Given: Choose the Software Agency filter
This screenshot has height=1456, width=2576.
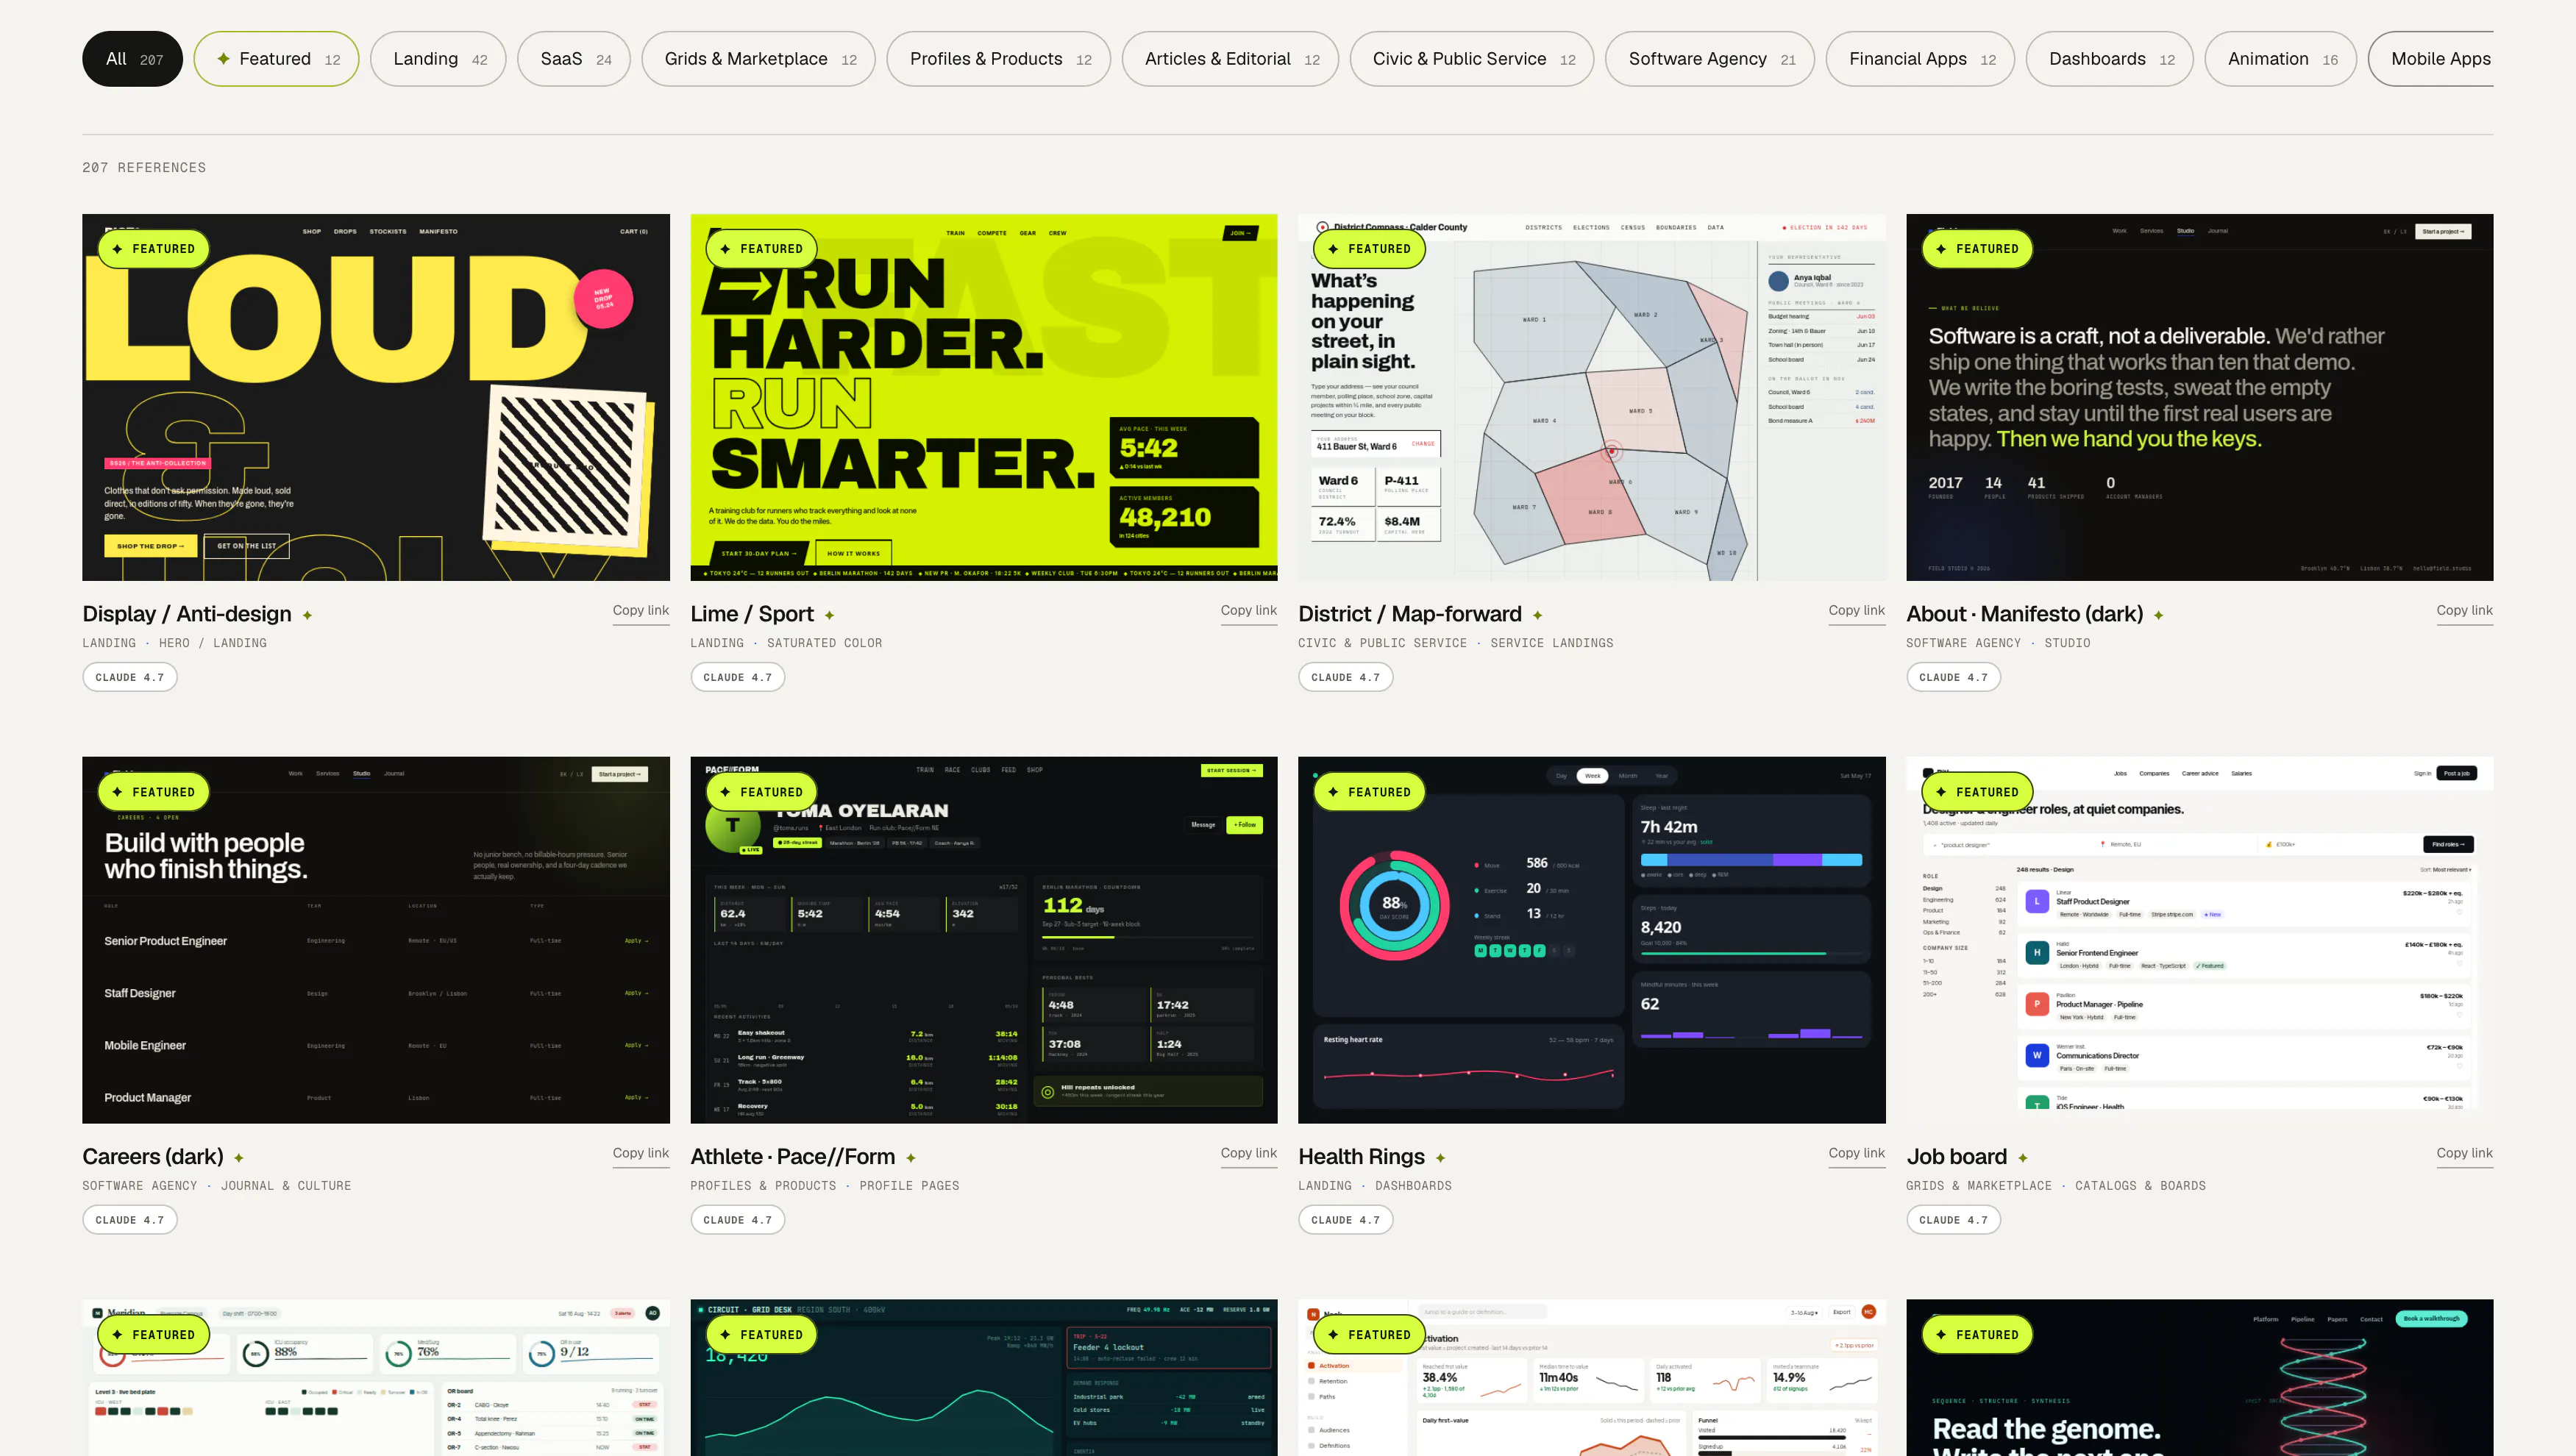Looking at the screenshot, I should point(1710,59).
